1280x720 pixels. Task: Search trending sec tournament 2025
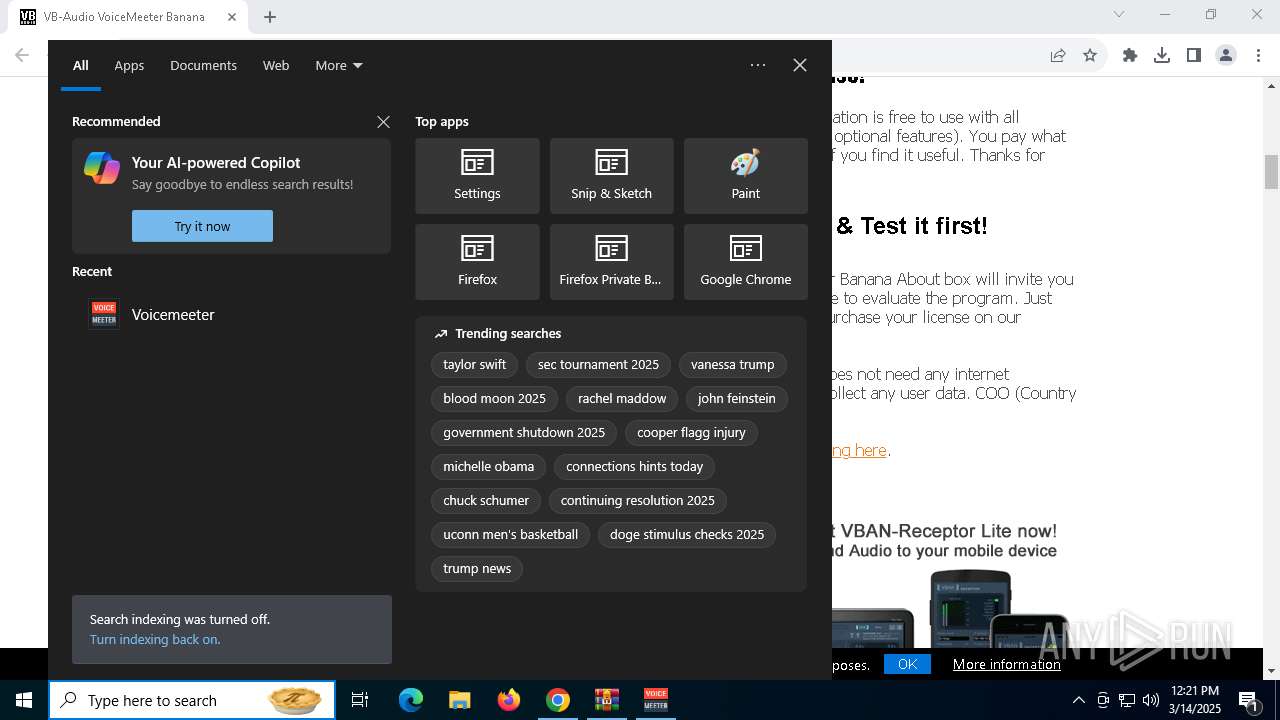(598, 364)
